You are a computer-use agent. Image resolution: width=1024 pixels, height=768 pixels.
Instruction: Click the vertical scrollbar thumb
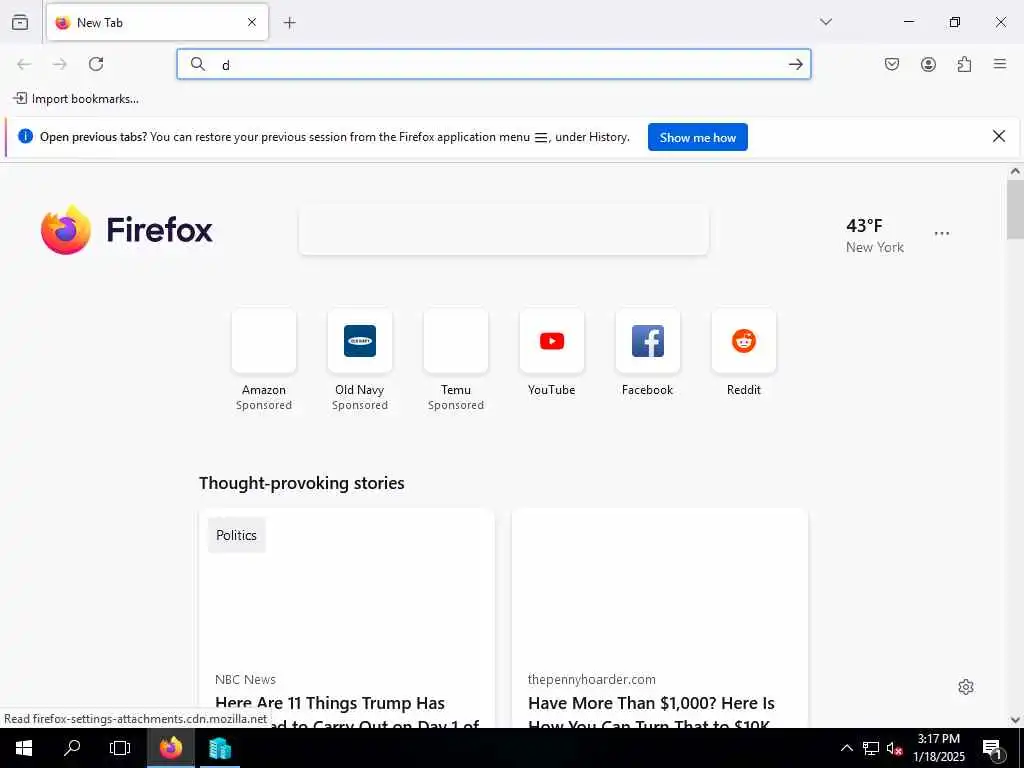[1015, 209]
